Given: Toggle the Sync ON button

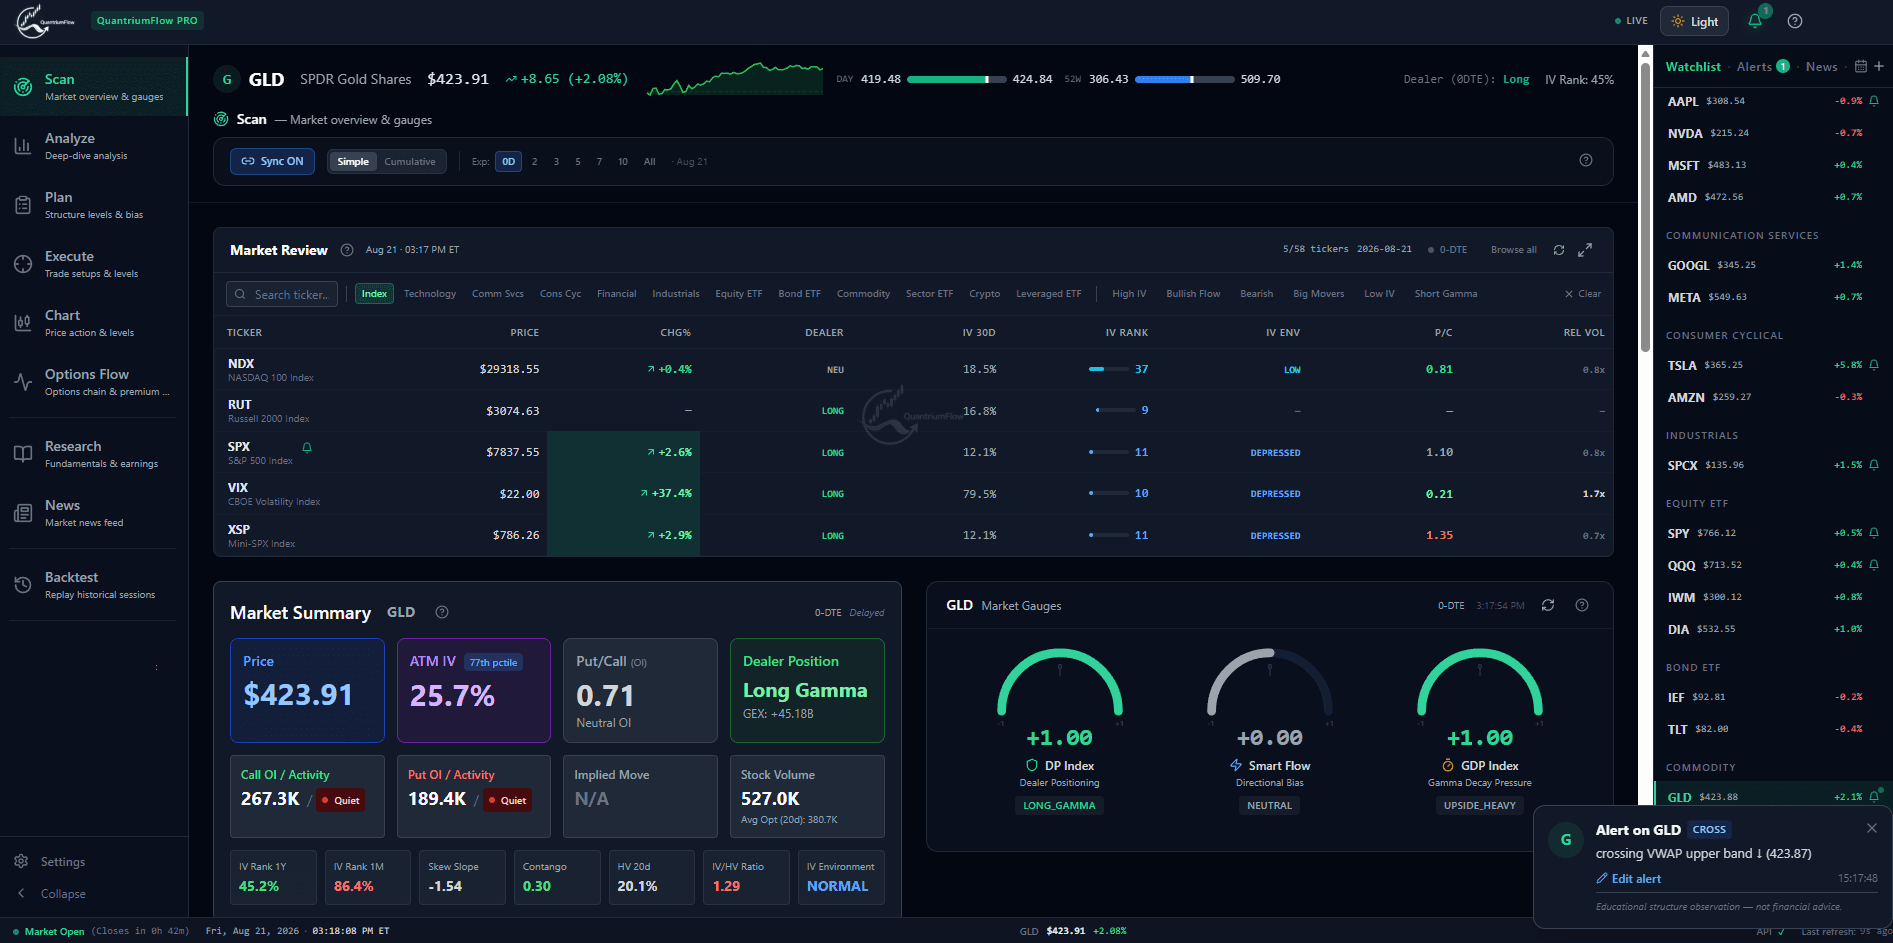Looking at the screenshot, I should (272, 161).
